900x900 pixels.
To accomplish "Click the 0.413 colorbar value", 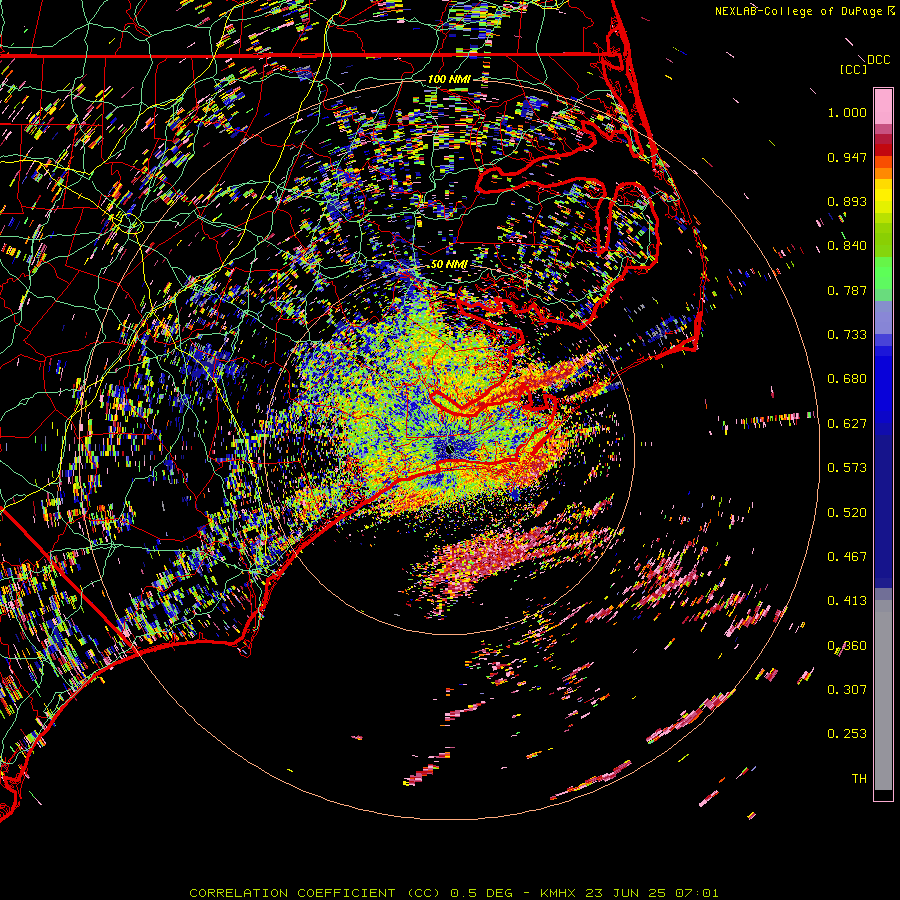I will pyautogui.click(x=847, y=601).
